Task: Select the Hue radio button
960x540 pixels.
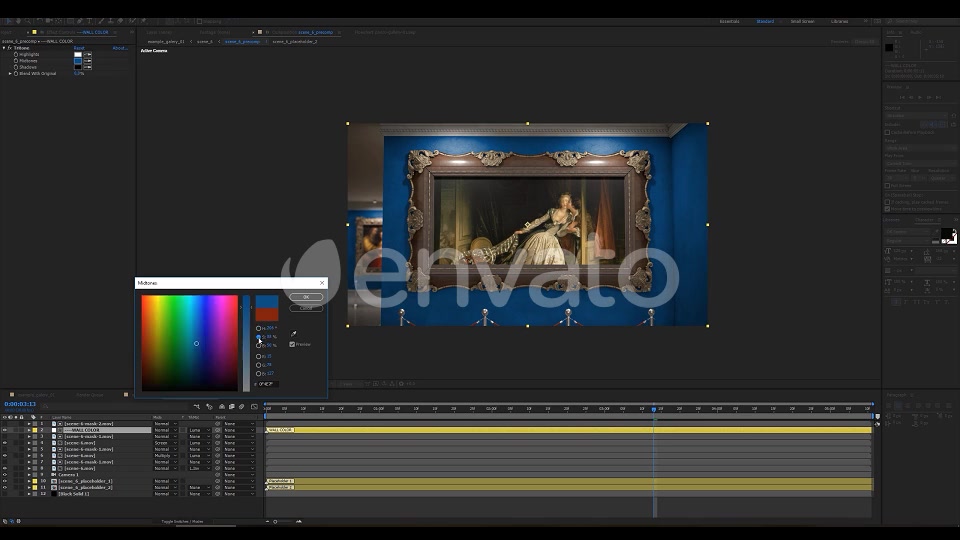Action: 258,328
